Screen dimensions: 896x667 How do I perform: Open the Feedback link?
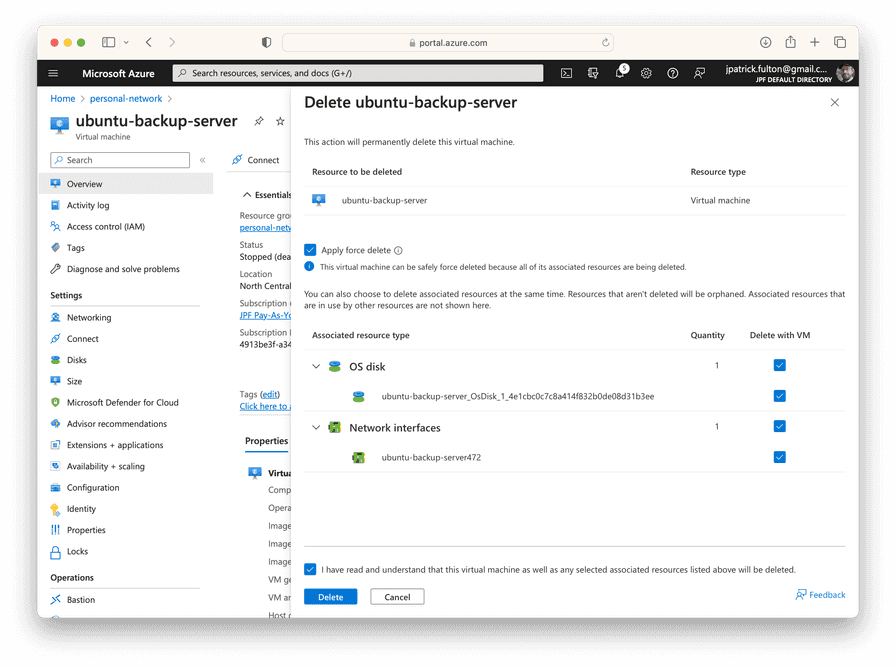[820, 595]
